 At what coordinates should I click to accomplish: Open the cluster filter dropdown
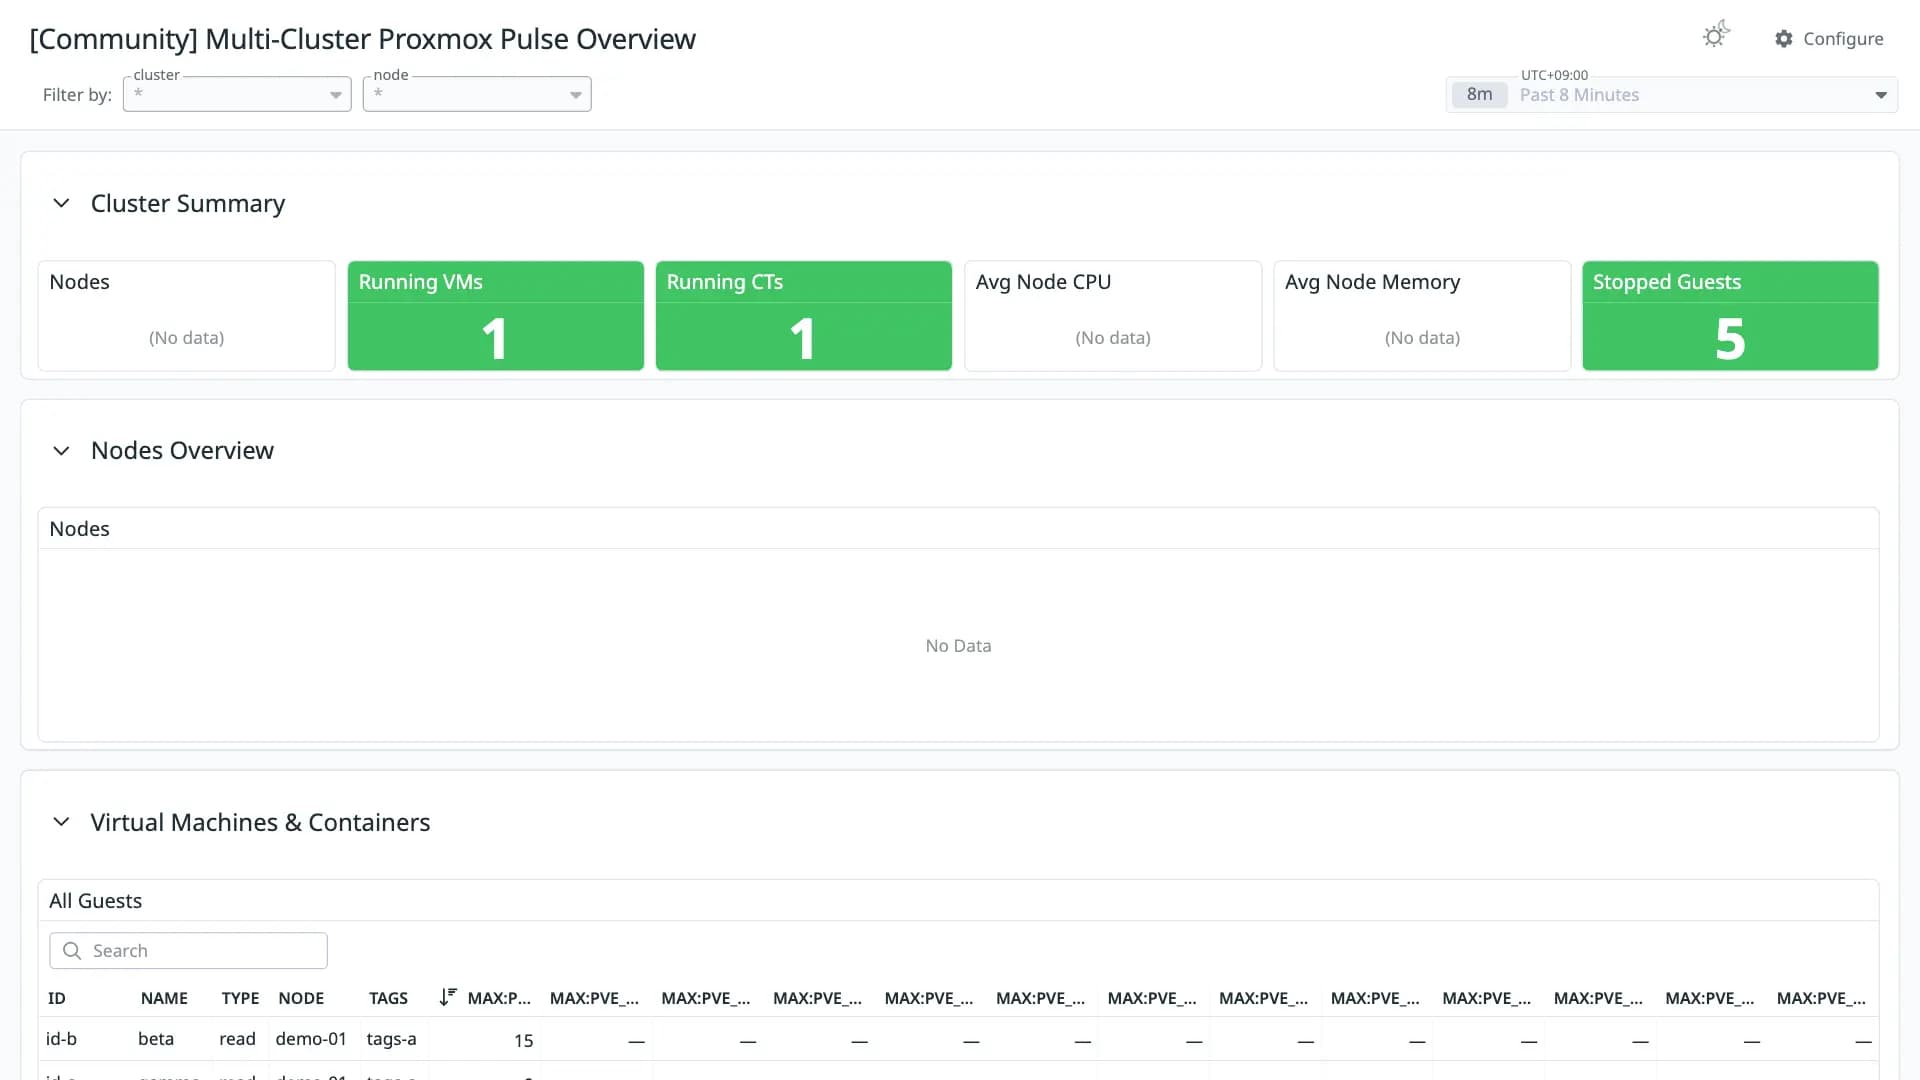point(237,94)
